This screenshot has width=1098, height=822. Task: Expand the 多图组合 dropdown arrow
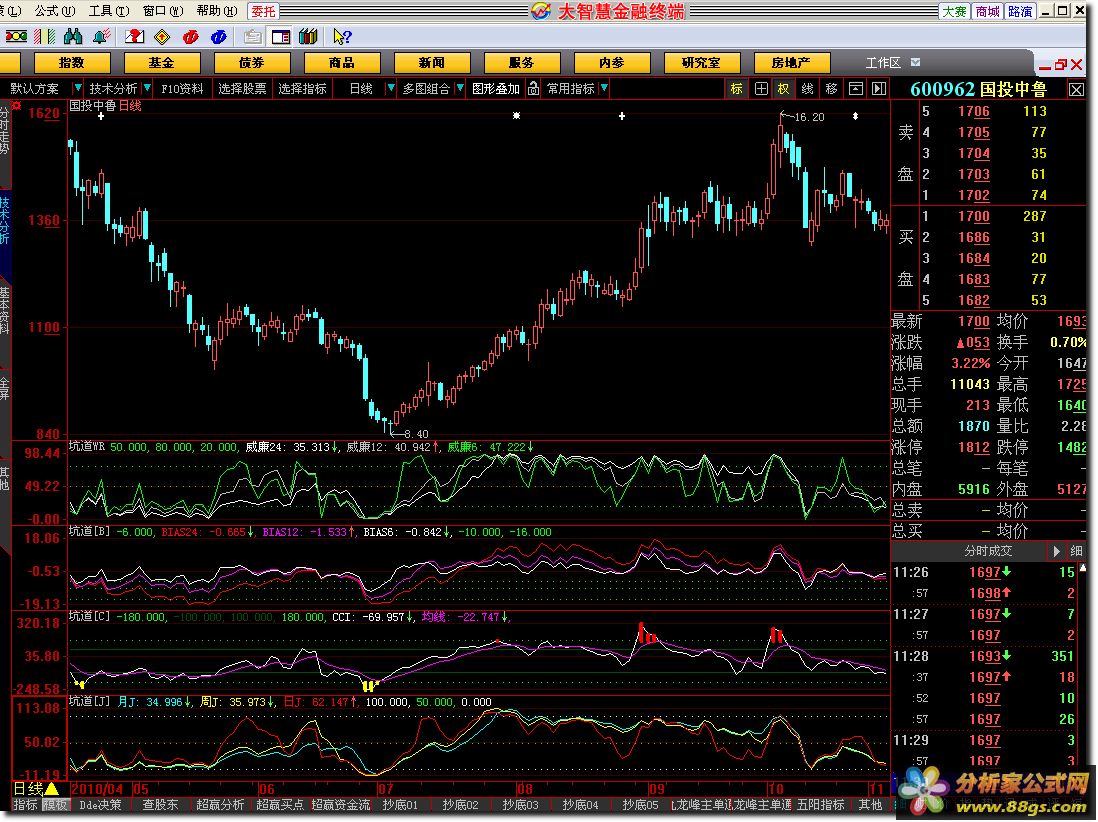click(459, 88)
